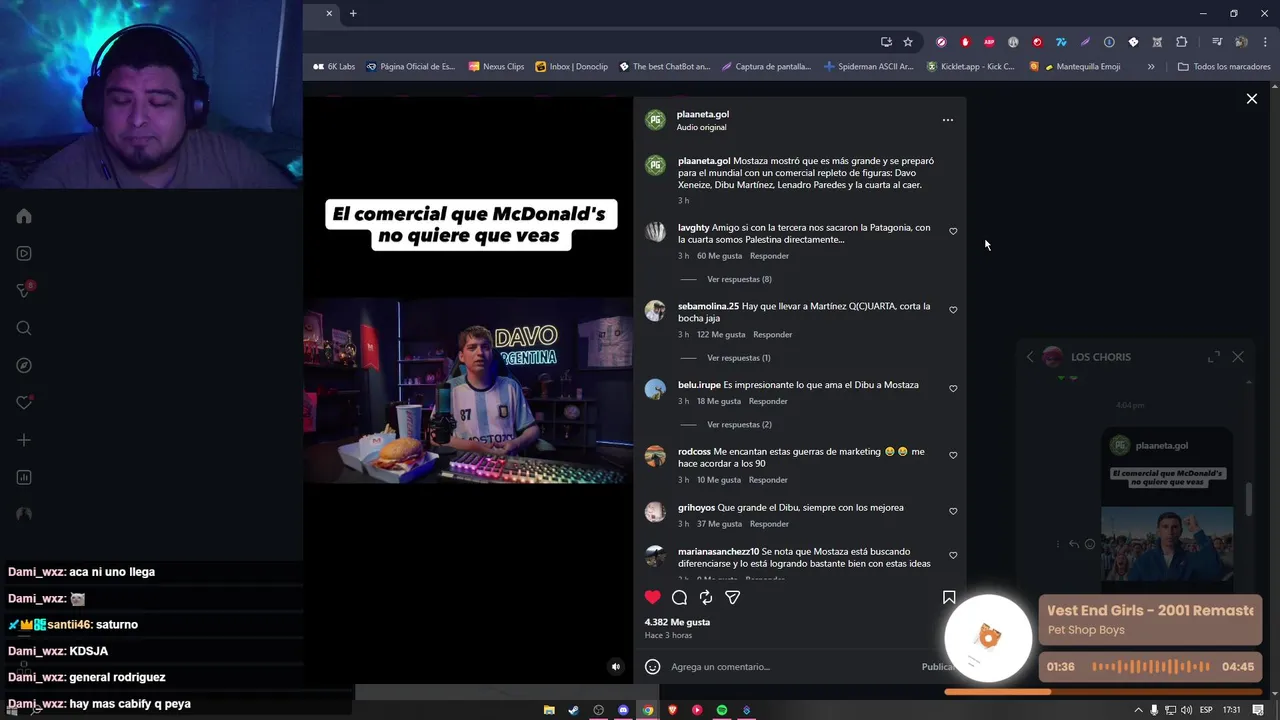Go back in LOS CHORIS chat
This screenshot has height=720, width=1280.
click(1030, 357)
